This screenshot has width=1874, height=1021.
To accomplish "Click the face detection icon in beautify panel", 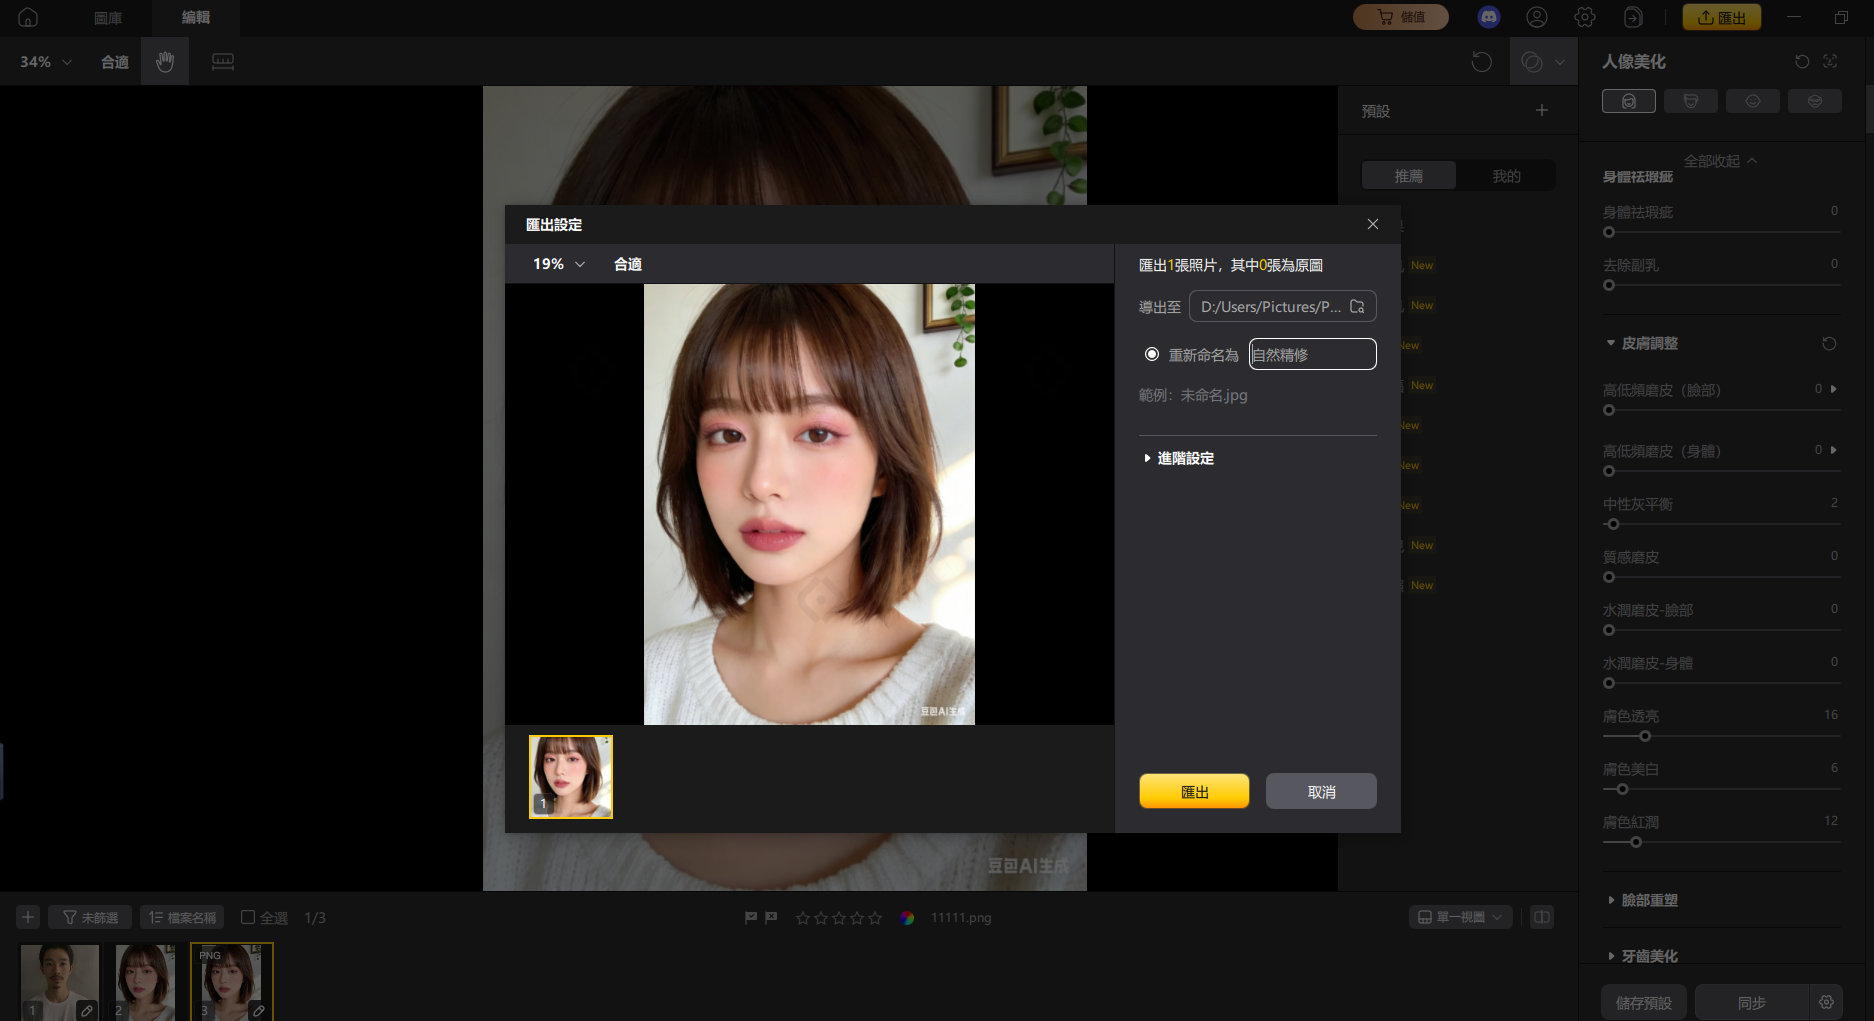I will coord(1831,61).
